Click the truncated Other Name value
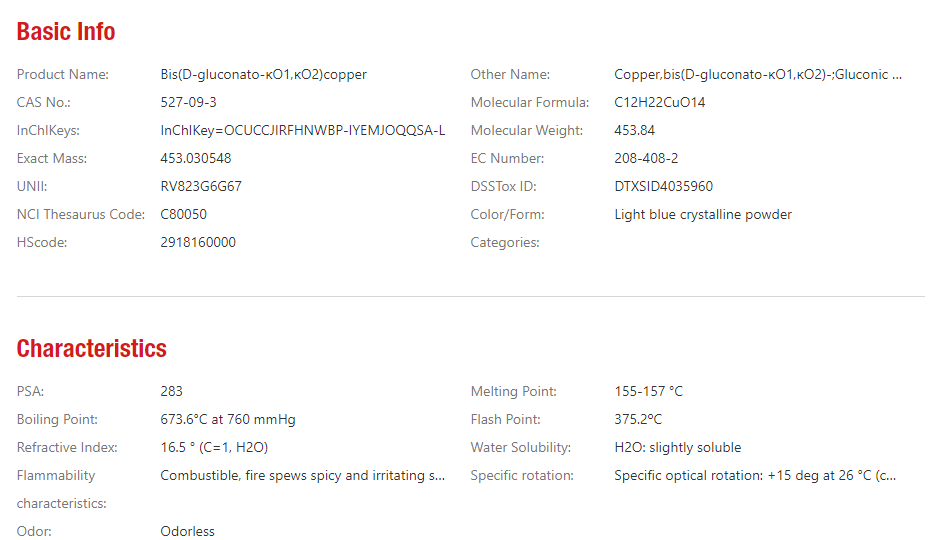Viewport: 949px width, 540px height. click(x=758, y=74)
